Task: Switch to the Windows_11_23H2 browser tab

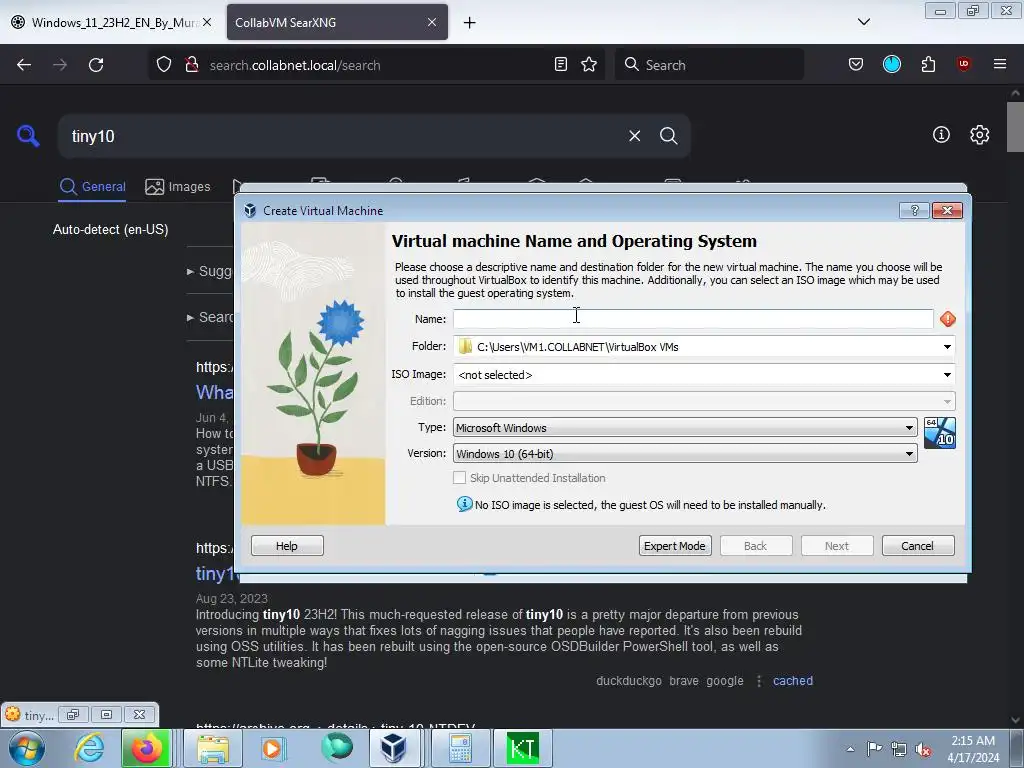Action: [x=111, y=22]
